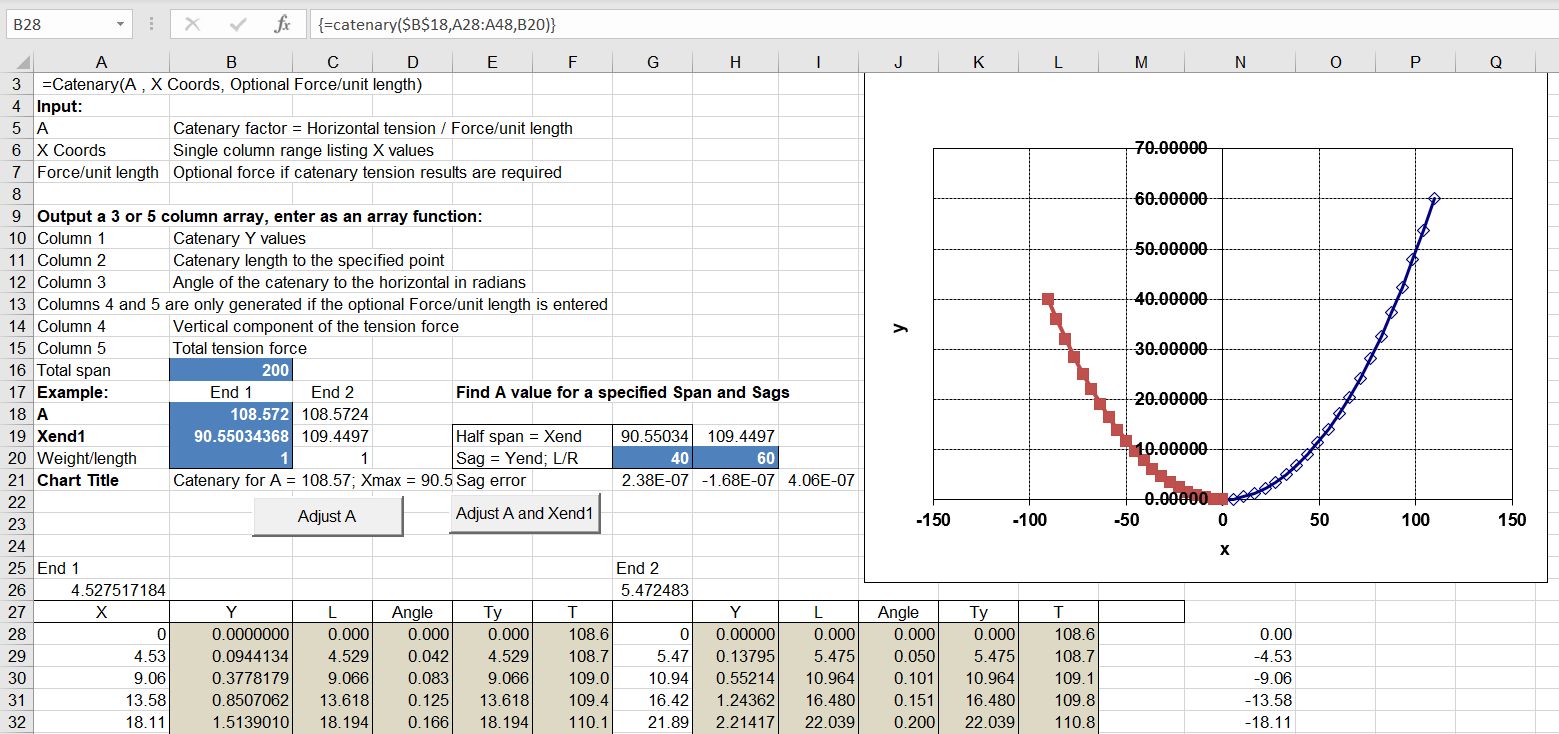Click the Sag cell containing 60
Screen dimensions: 1559x734
tap(735, 458)
